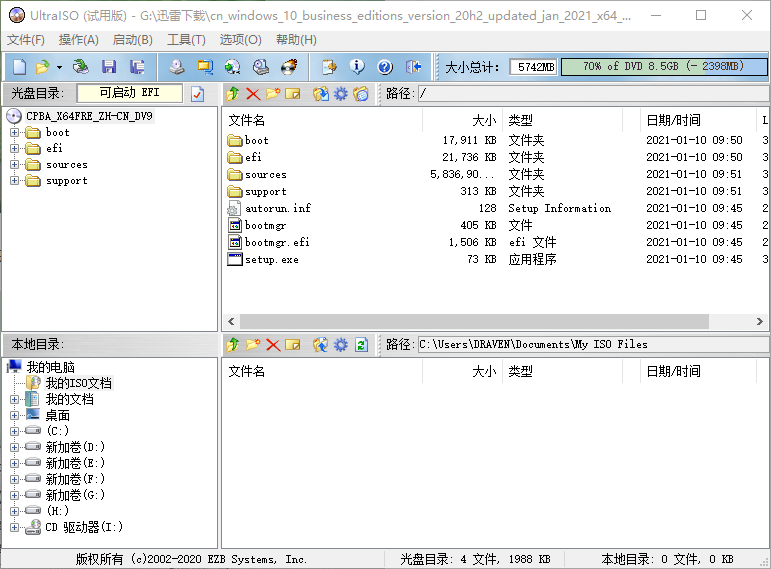The image size is (771, 569).
Task: Expand the CD 驱动器(I:) node
Action: tap(15, 528)
